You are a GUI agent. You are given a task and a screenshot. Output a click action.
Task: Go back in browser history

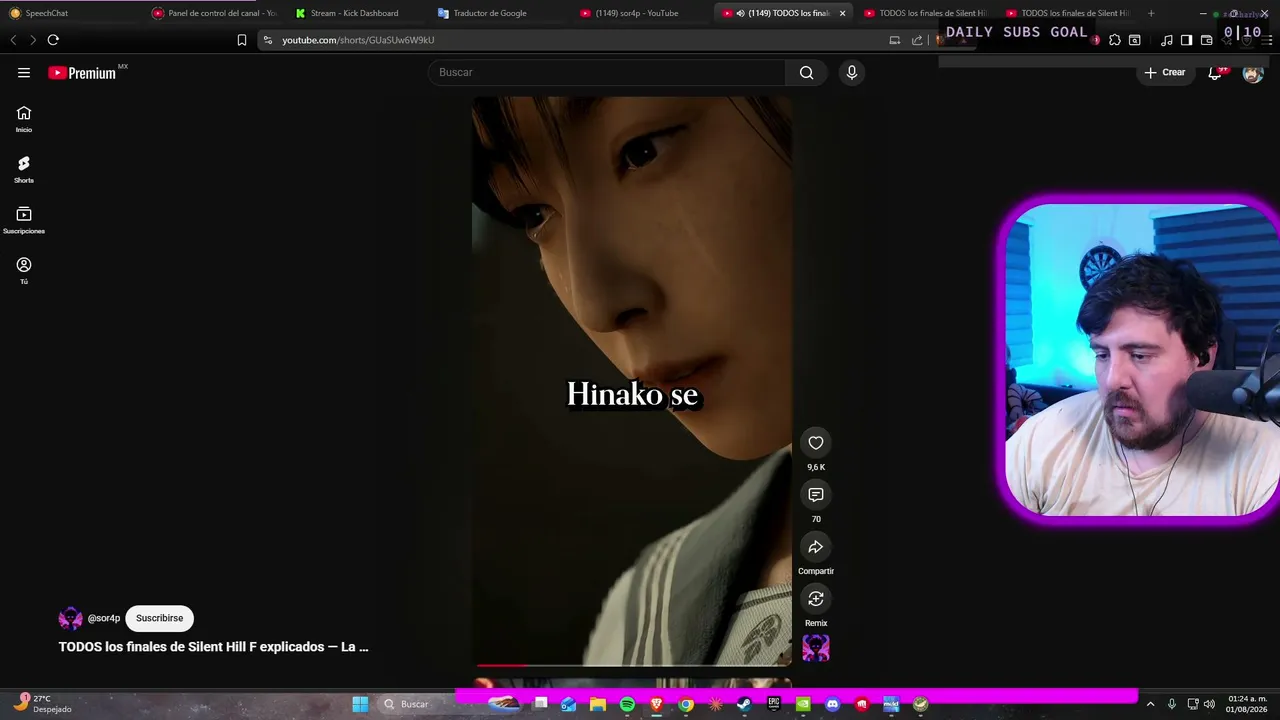pyautogui.click(x=13, y=40)
